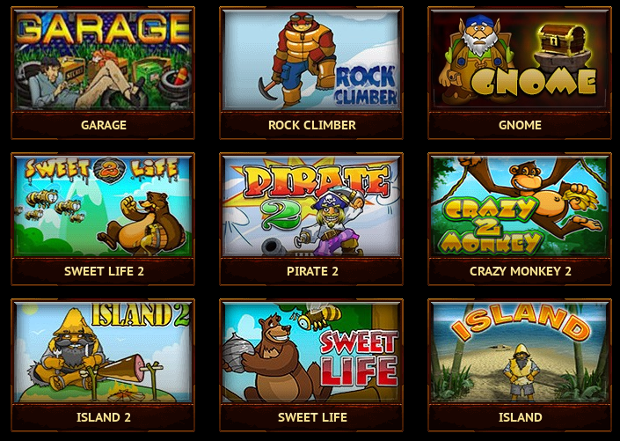620x441 pixels.
Task: Open the ISLAND 2 text label
Action: pos(104,417)
